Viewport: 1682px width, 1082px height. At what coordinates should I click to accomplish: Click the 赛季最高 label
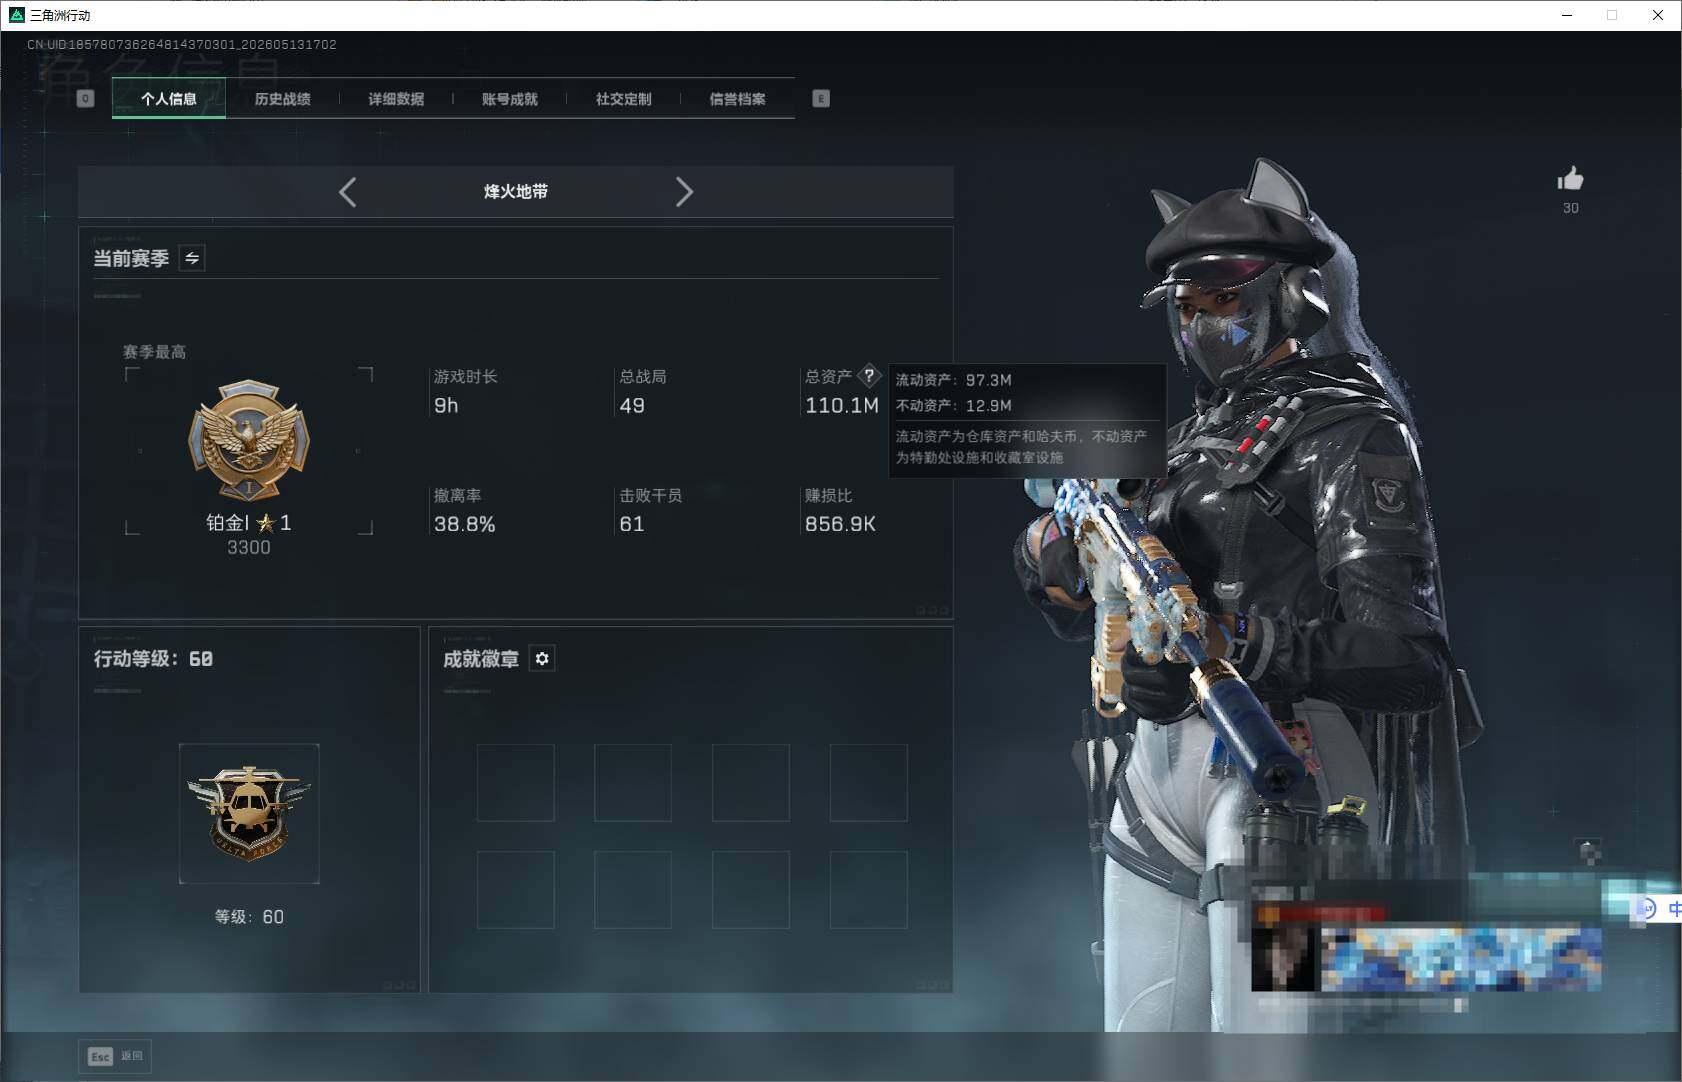(154, 352)
